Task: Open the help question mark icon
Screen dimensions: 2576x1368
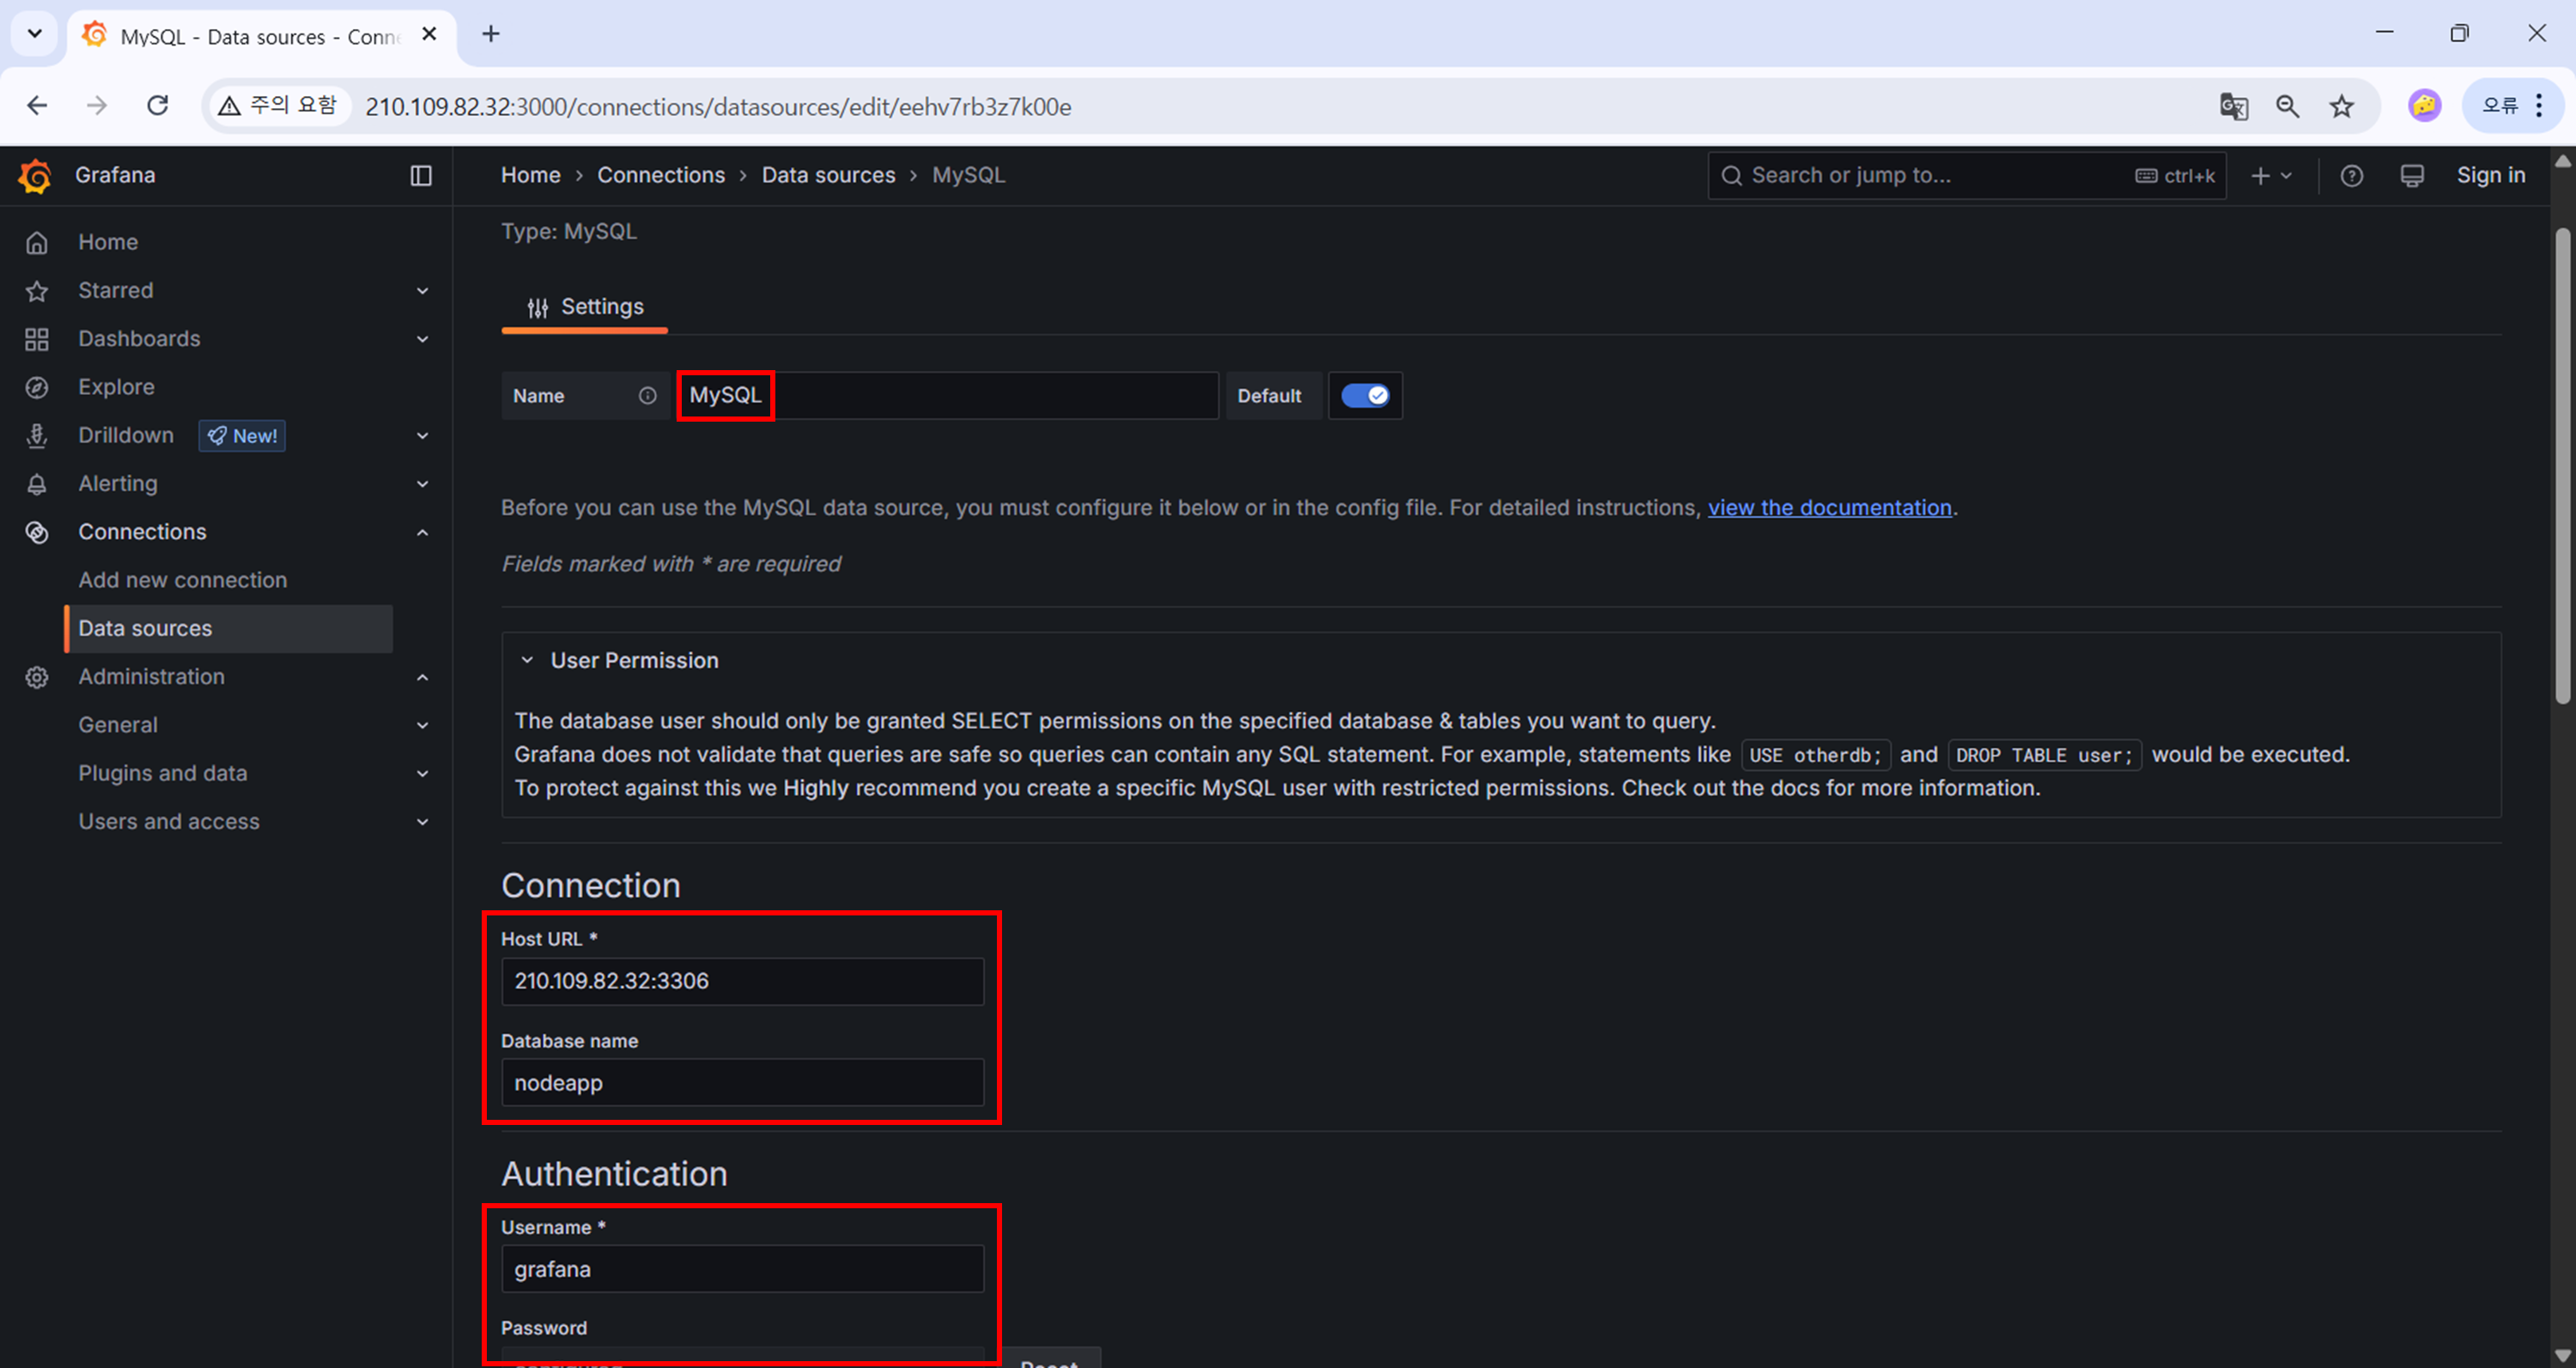Action: coord(2351,176)
